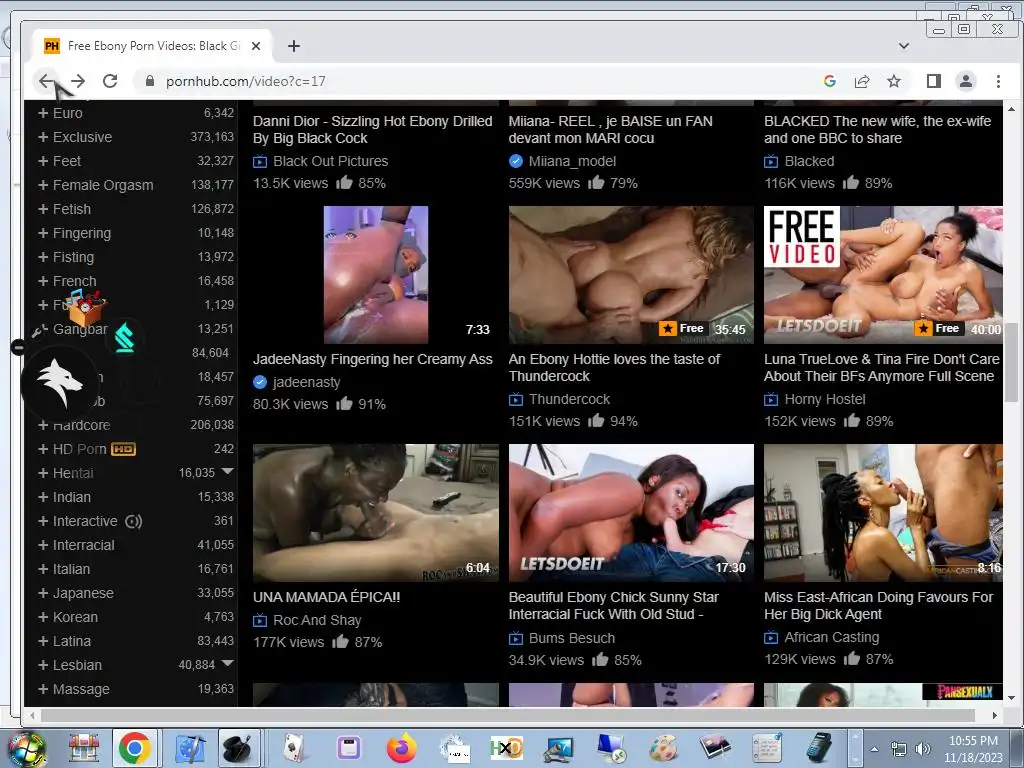Open the Roc And Shay channel link
This screenshot has width=1024, height=768.
click(x=317, y=620)
